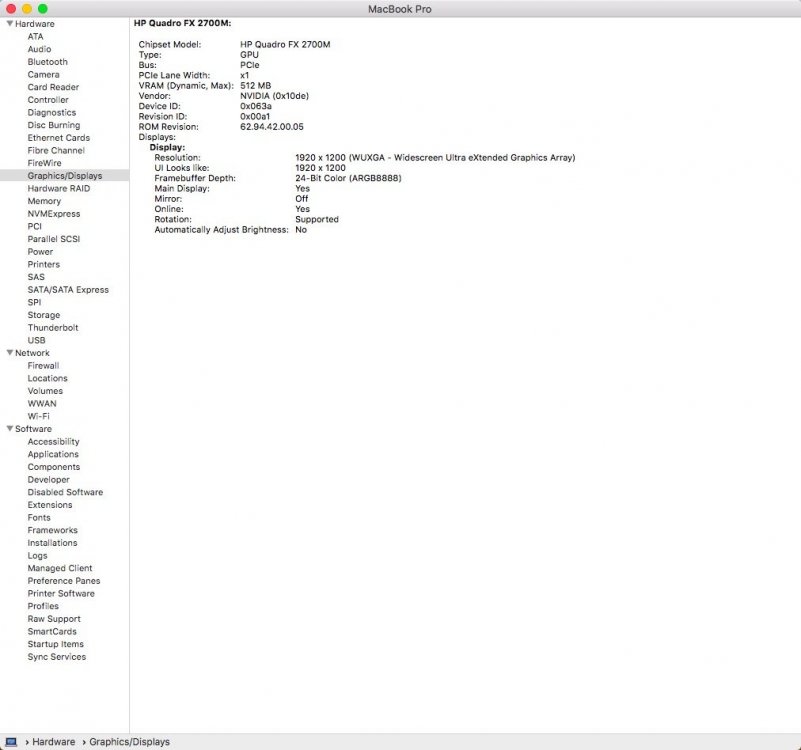Zoom window with the green button
This screenshot has height=750, width=801.
point(43,9)
